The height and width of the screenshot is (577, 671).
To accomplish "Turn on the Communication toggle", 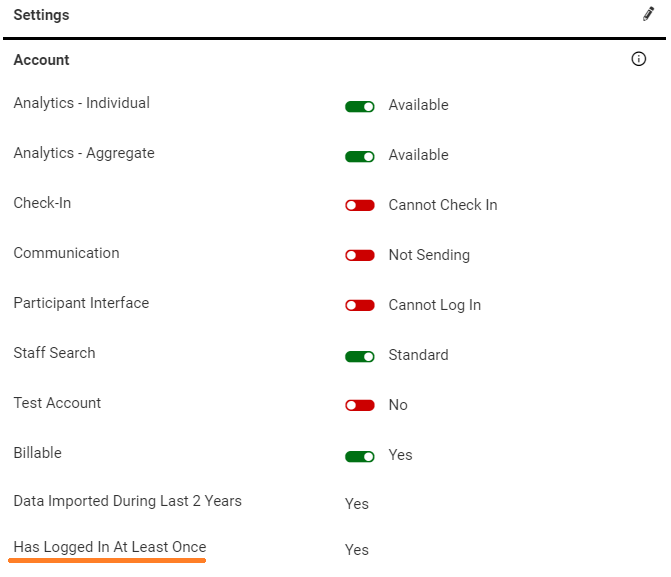I will [360, 256].
